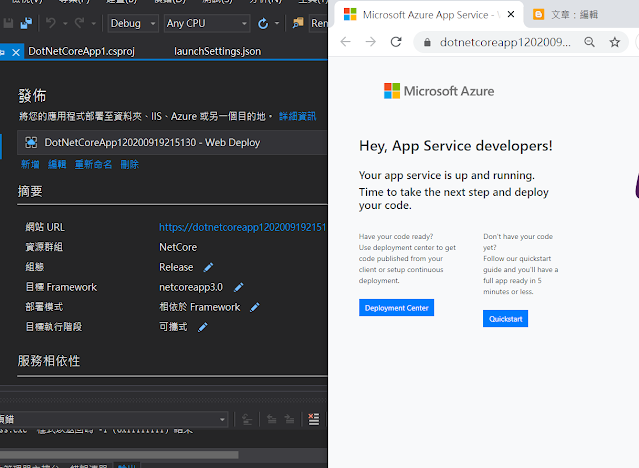
Task: Click the 詳細資訊 link
Action: 297,117
